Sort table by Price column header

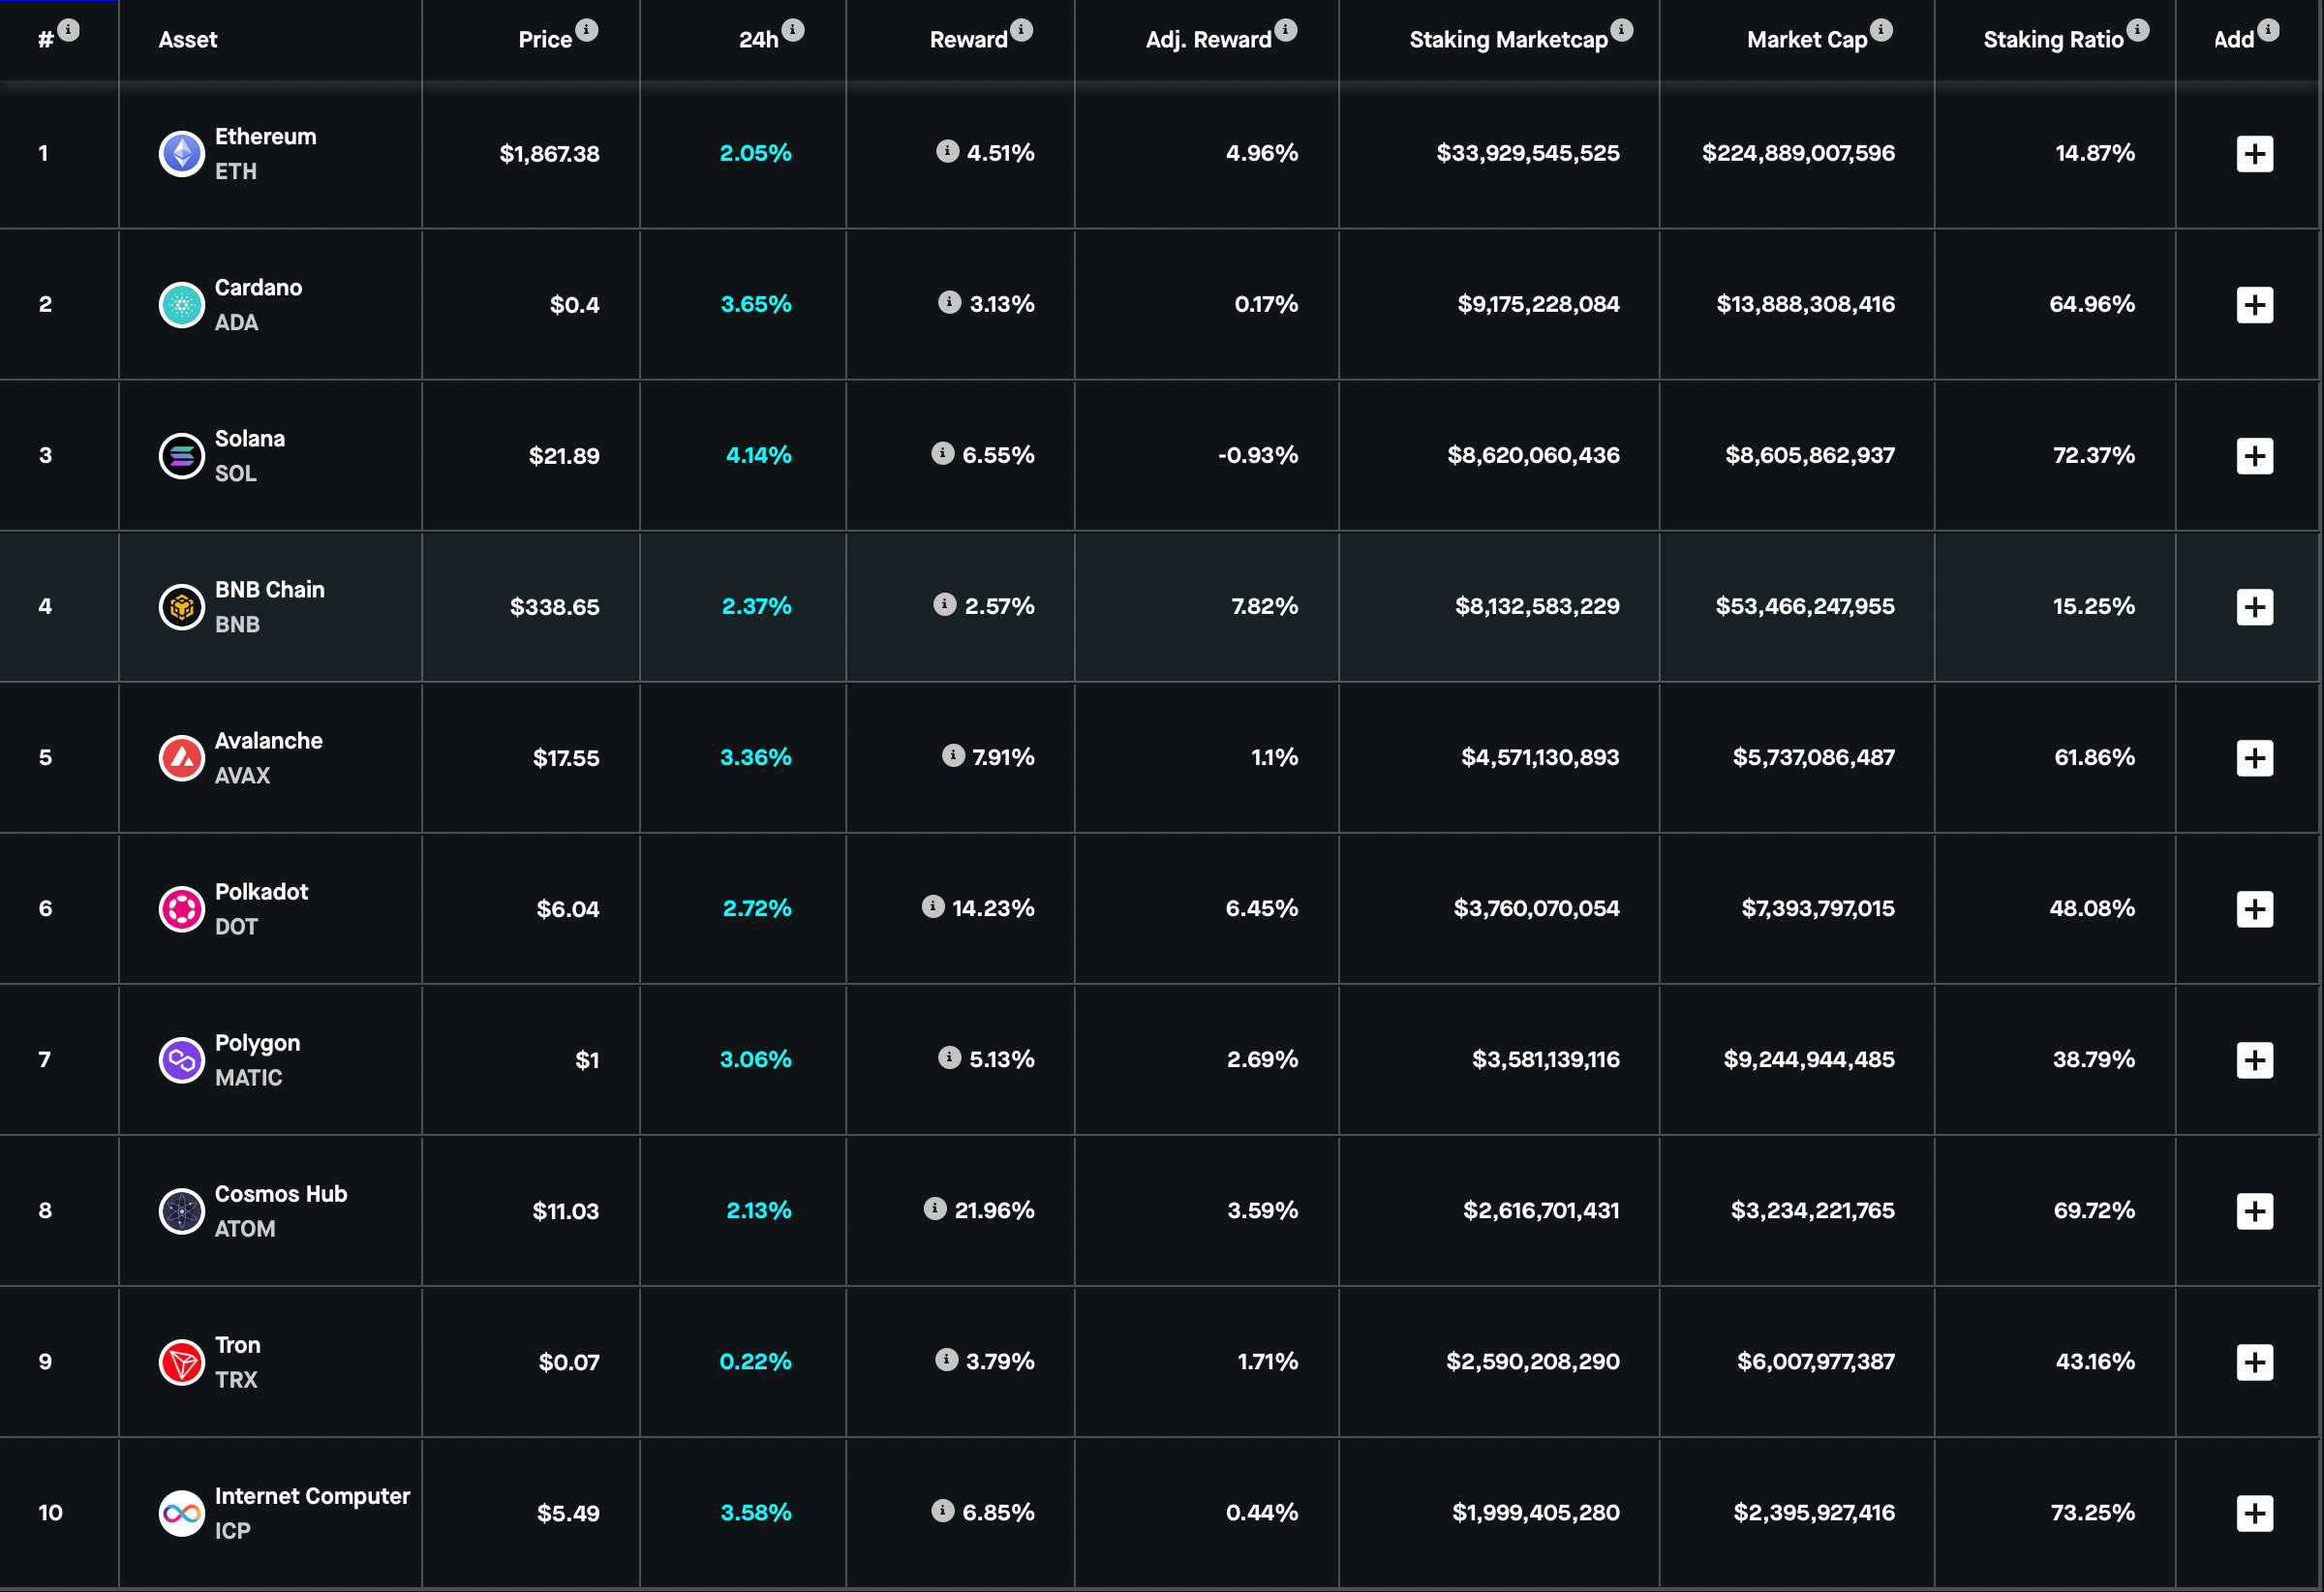(x=545, y=40)
